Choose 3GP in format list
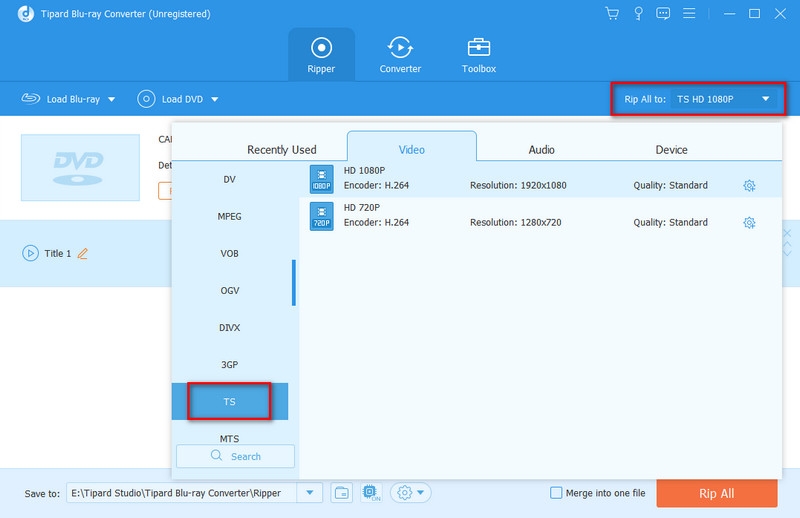The image size is (800, 518). tap(230, 365)
